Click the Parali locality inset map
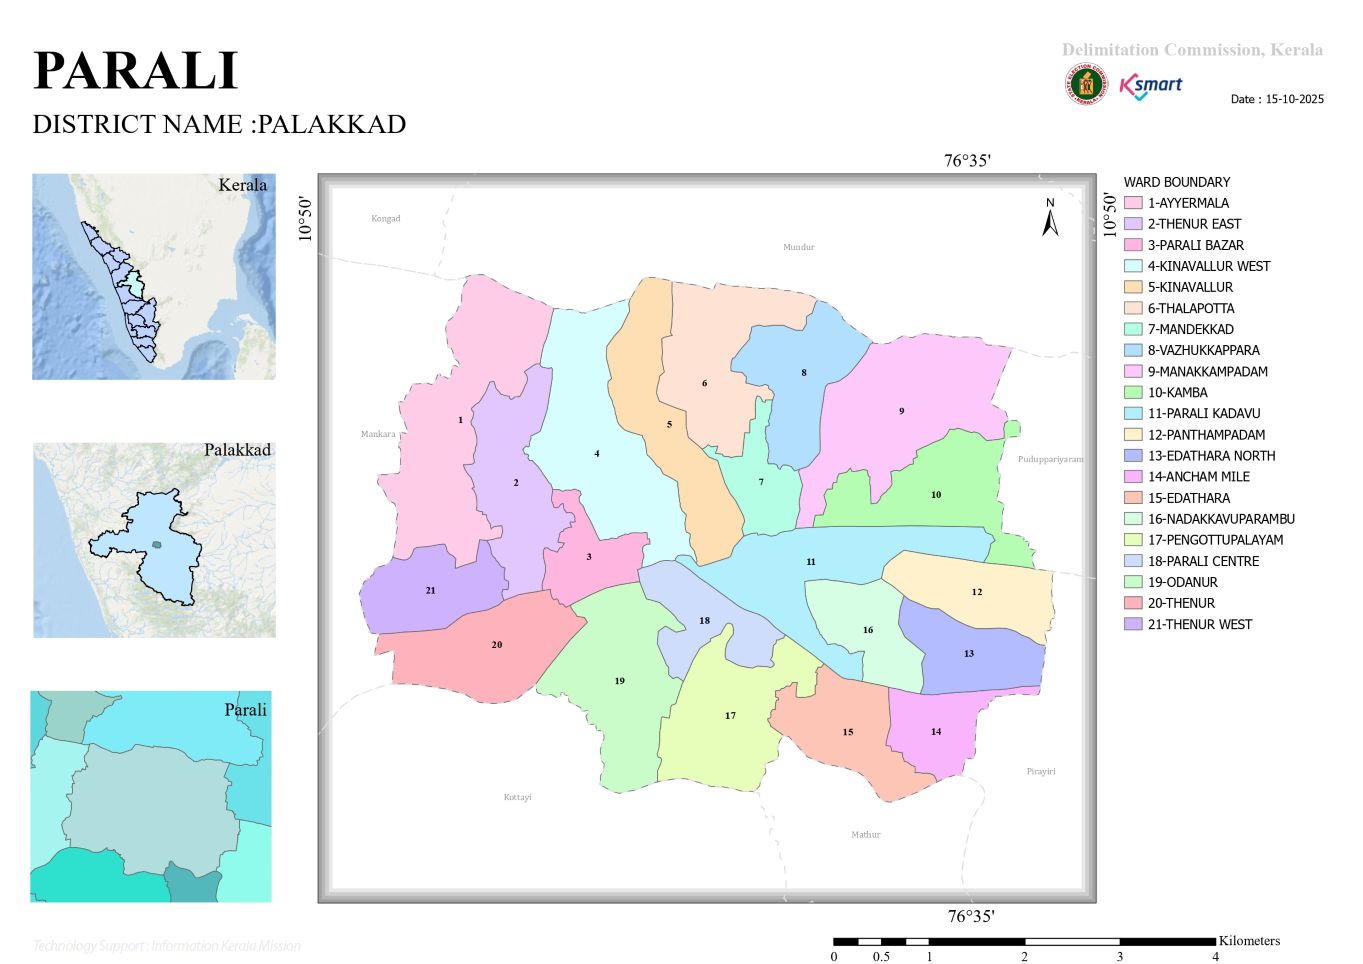This screenshot has width=1363, height=964. click(x=151, y=796)
